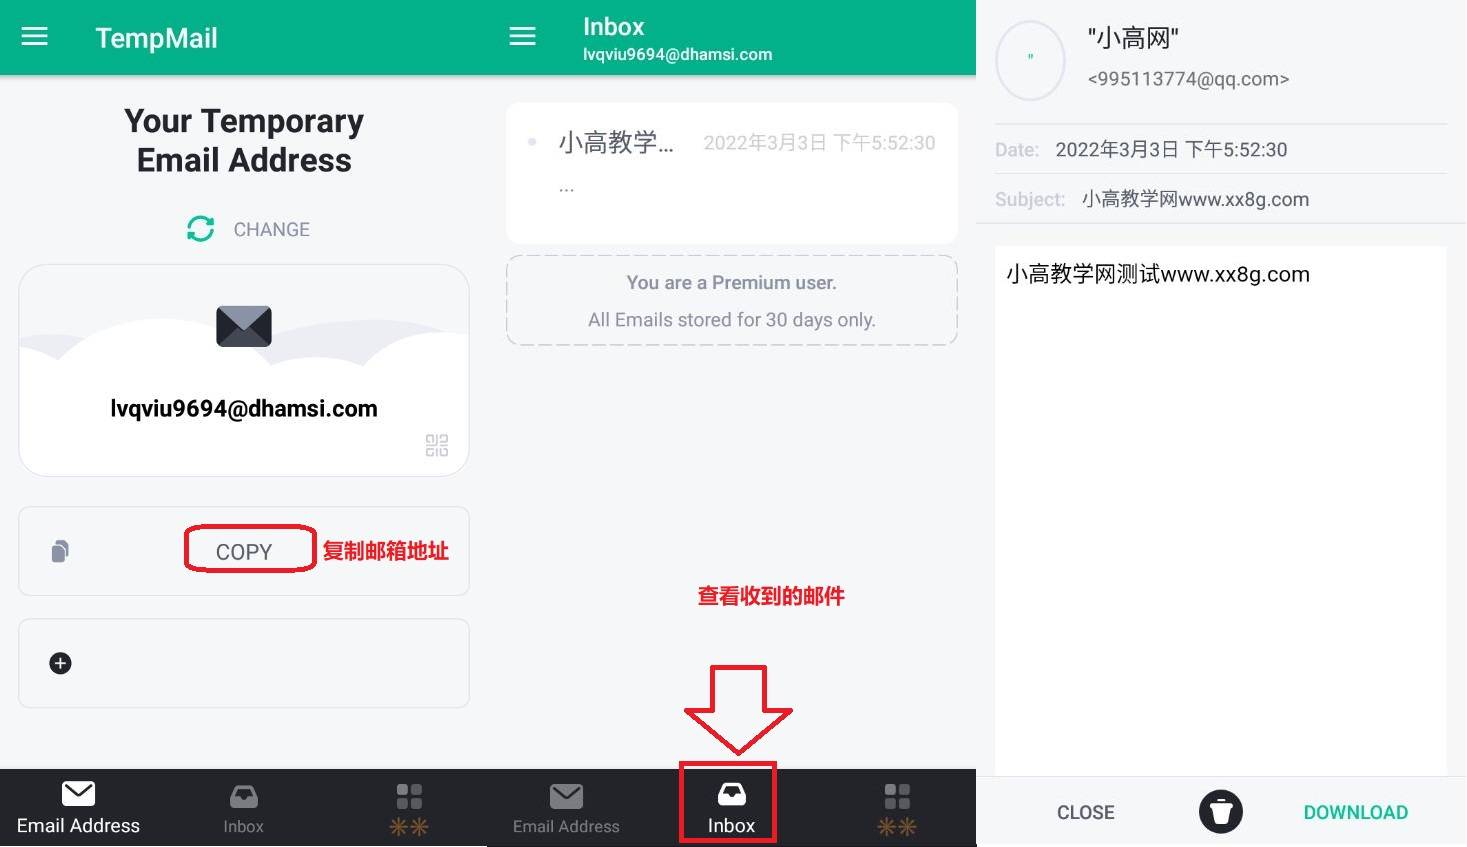Open Email Address tab in middle screen

(566, 809)
